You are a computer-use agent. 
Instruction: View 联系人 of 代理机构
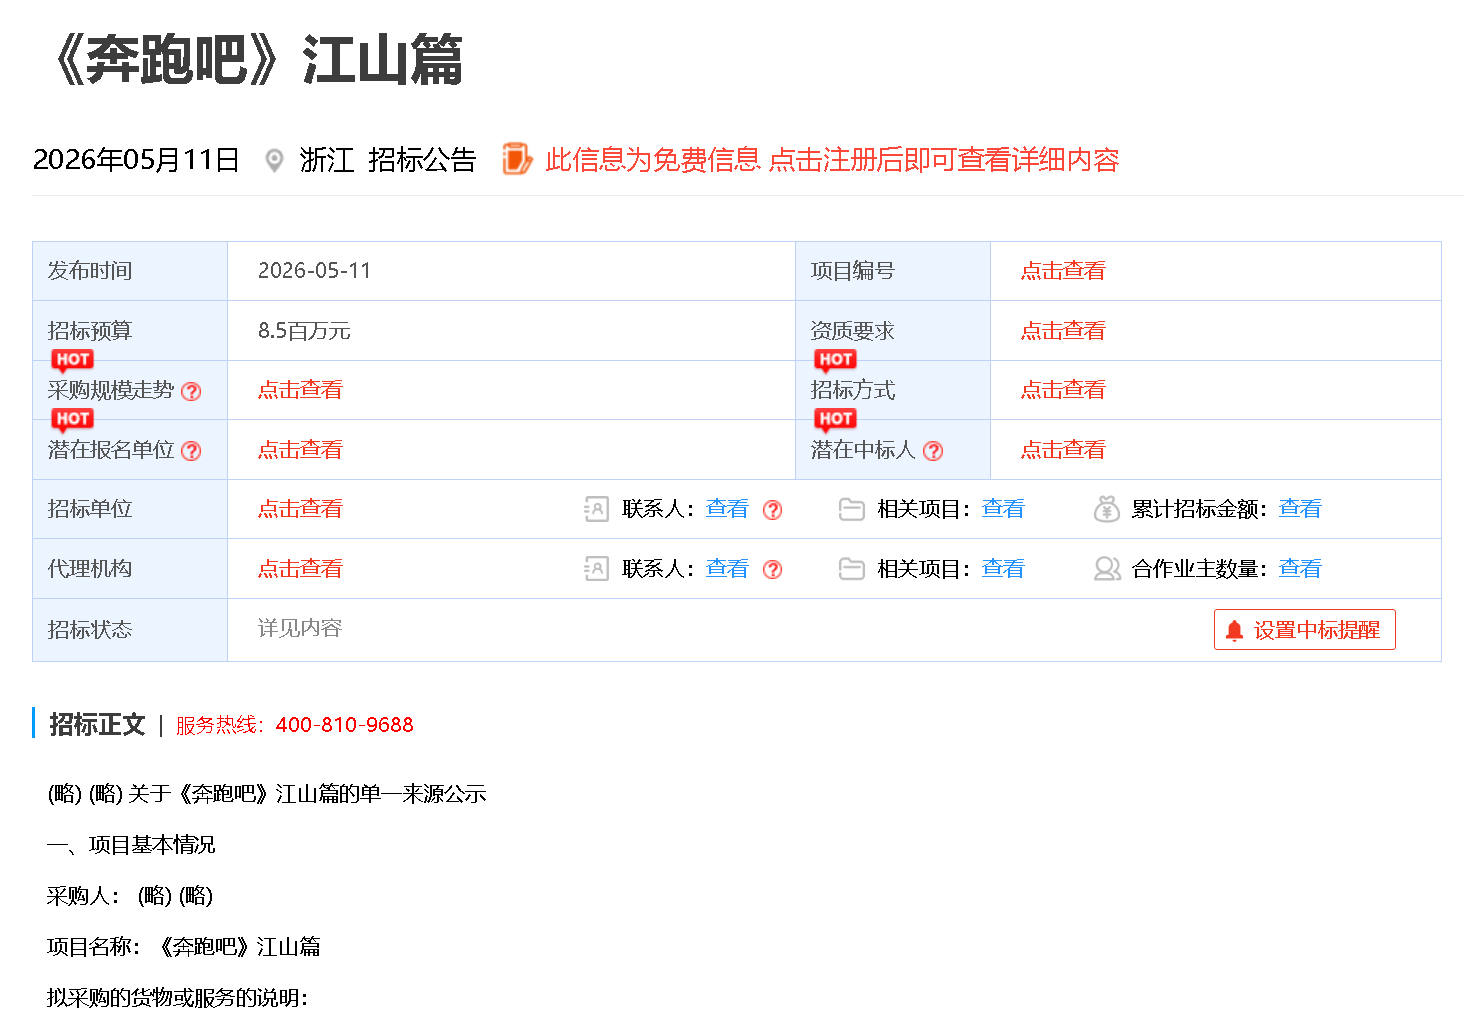[727, 569]
